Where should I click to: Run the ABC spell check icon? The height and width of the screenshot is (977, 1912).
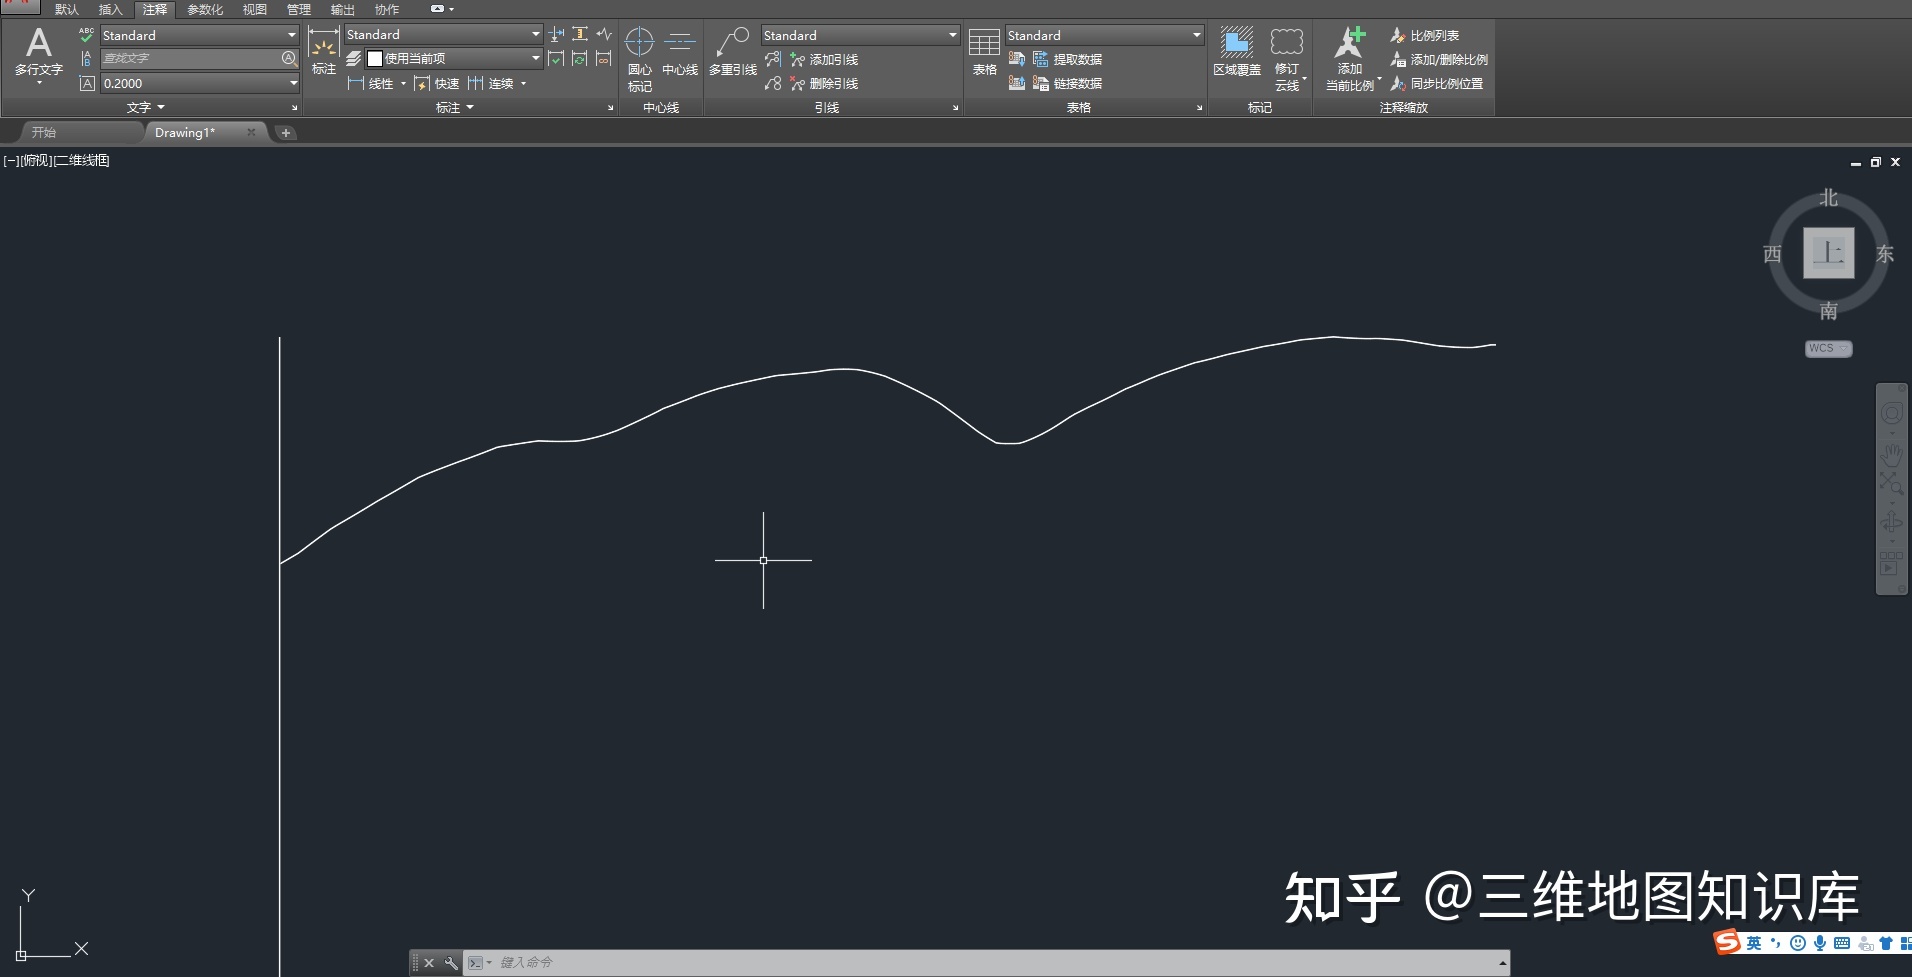[86, 35]
